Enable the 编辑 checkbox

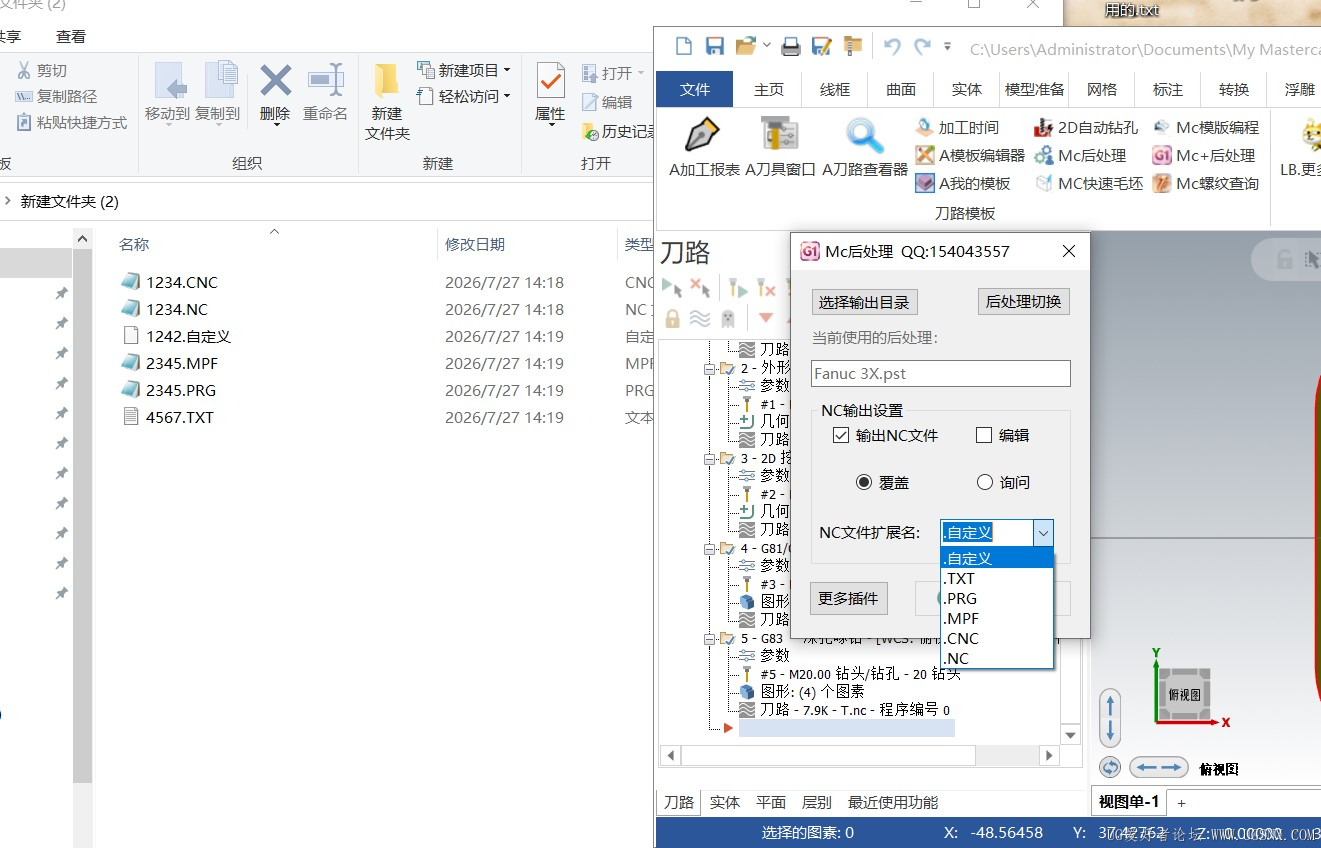pyautogui.click(x=984, y=435)
